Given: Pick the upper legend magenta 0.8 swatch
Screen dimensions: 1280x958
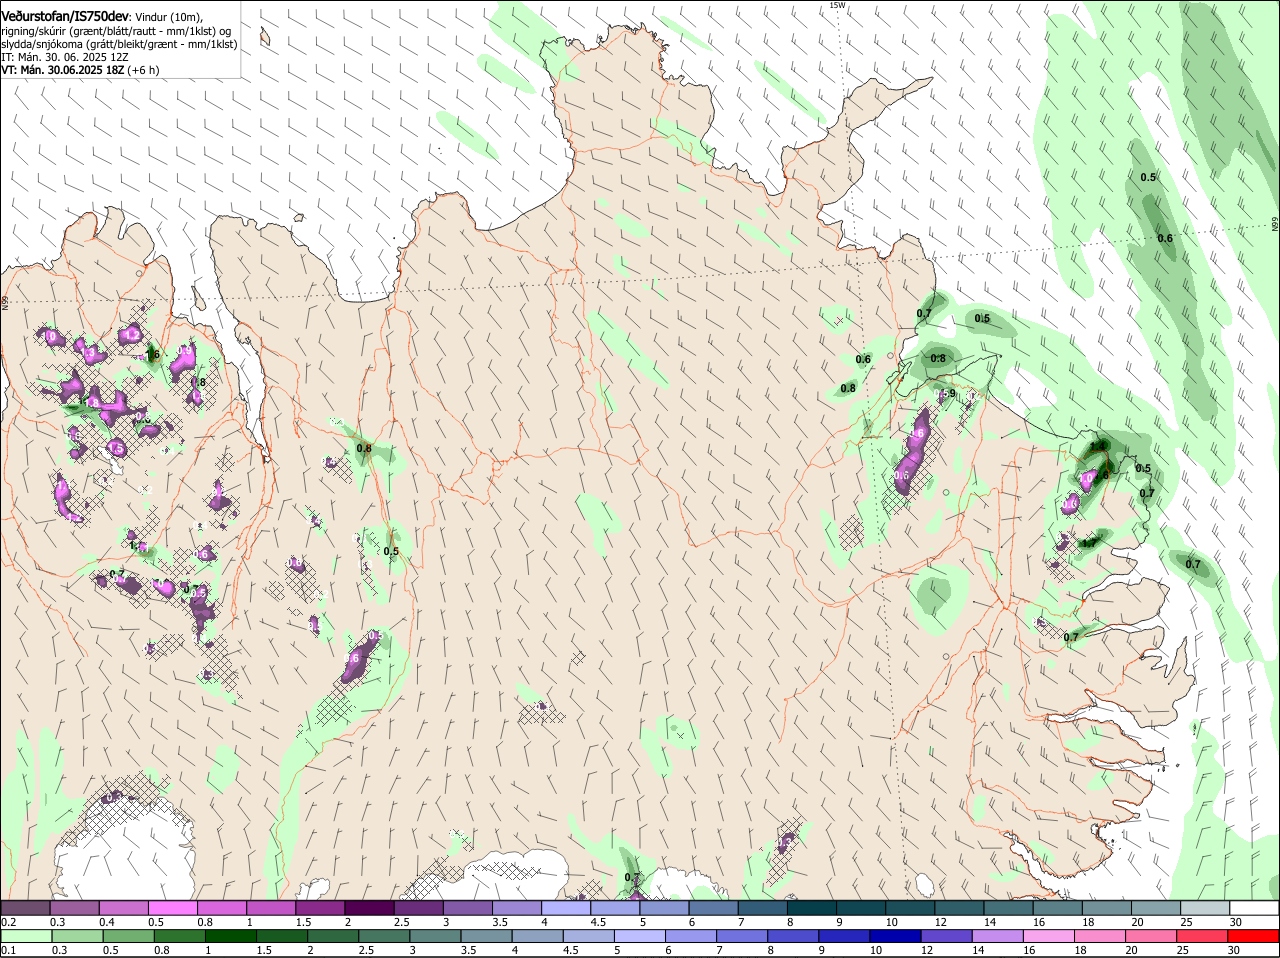Looking at the screenshot, I should click(221, 908).
